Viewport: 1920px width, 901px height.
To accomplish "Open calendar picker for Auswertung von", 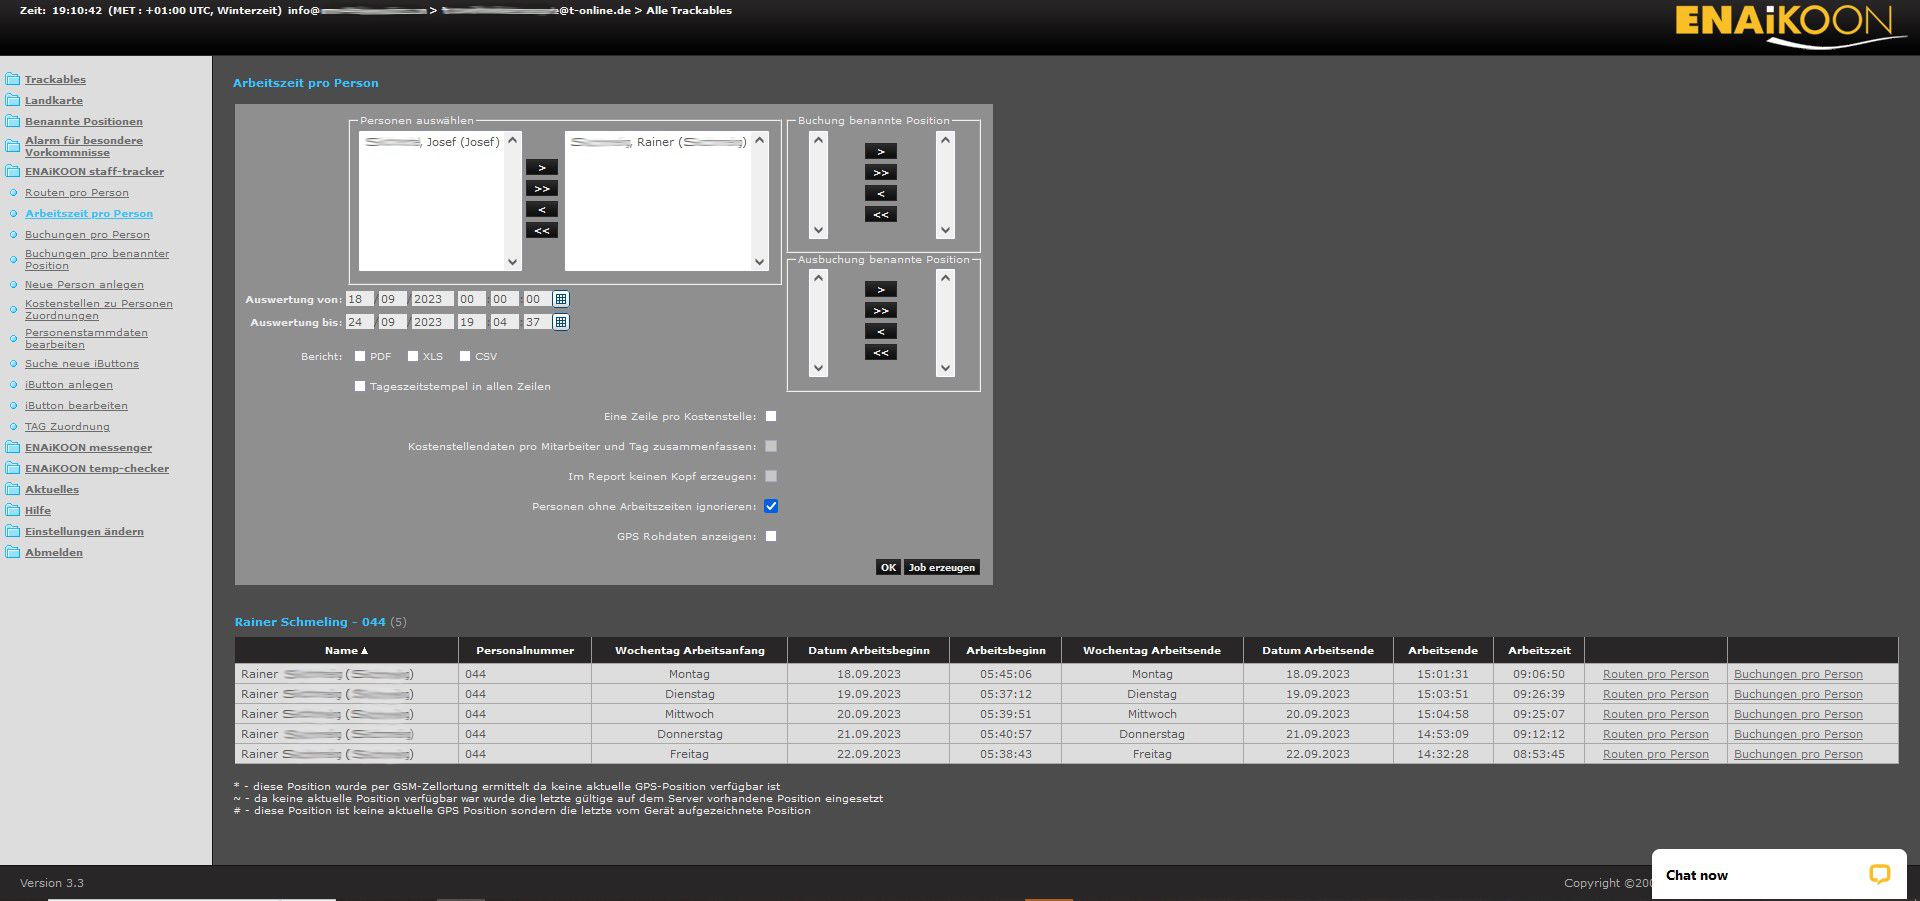I will (561, 299).
